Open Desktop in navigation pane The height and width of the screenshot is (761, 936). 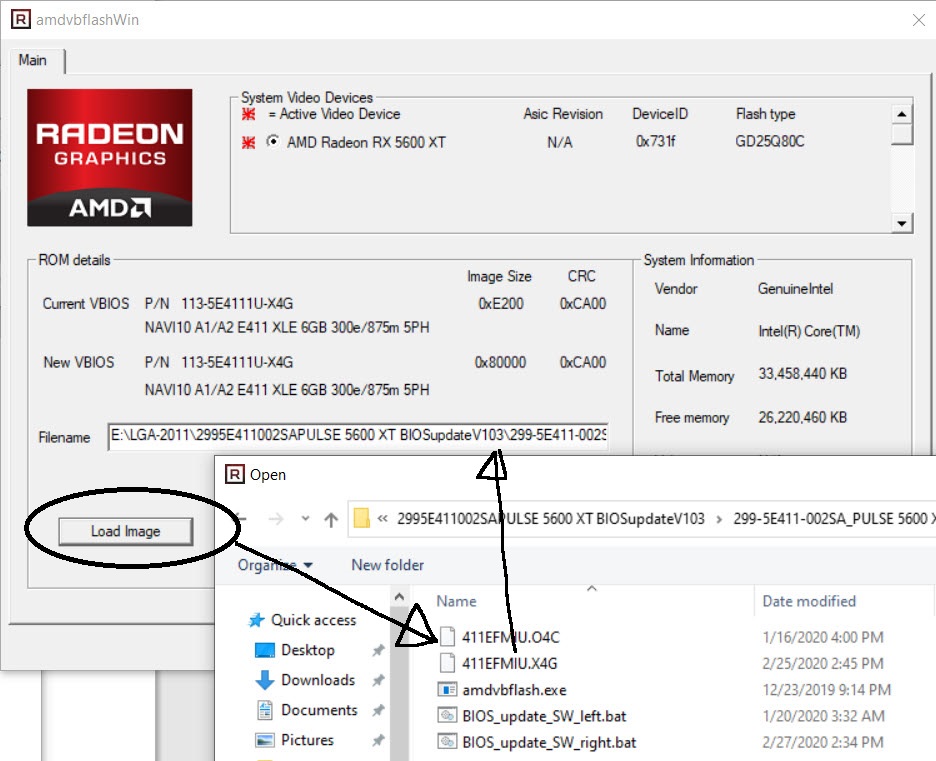pyautogui.click(x=307, y=650)
